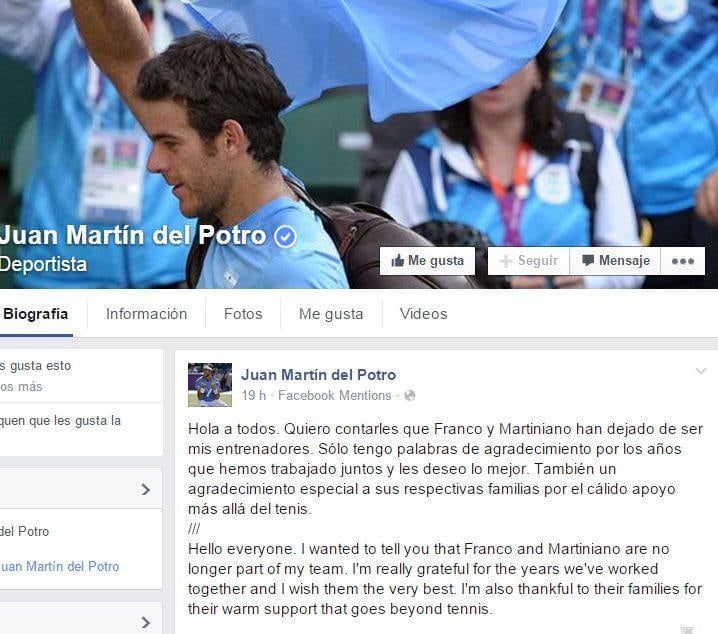This screenshot has width=718, height=634.
Task: Click the thumbs-up Me gusta button
Action: pyautogui.click(x=427, y=261)
